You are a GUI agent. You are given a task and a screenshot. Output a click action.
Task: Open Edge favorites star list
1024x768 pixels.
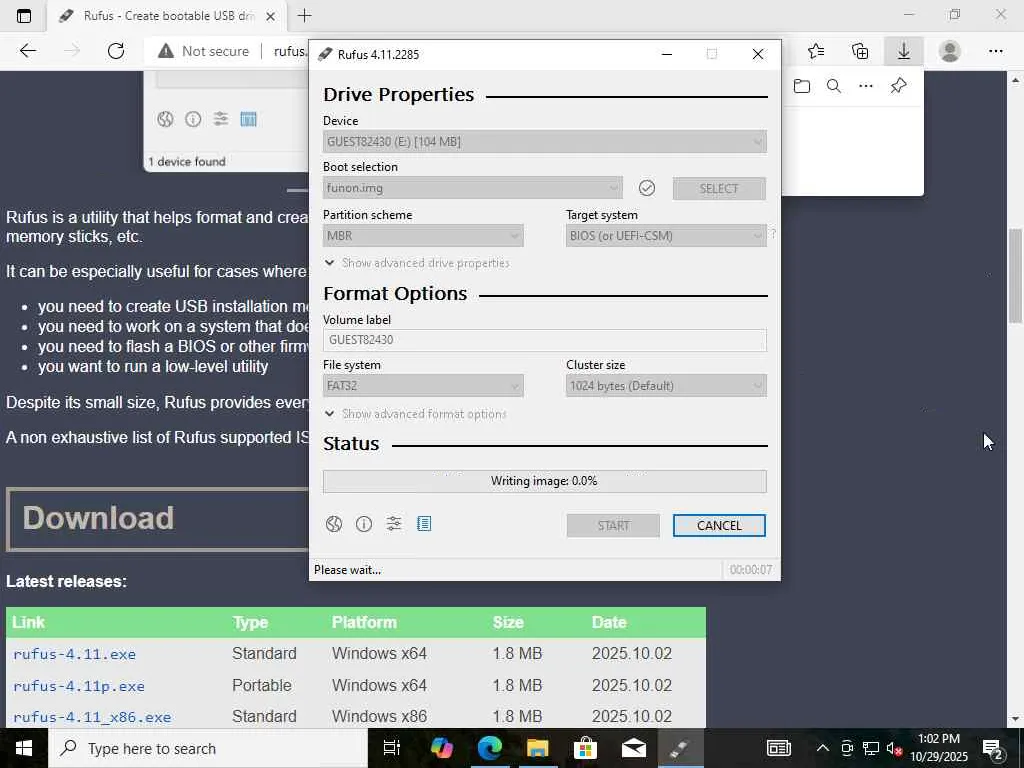click(x=816, y=51)
